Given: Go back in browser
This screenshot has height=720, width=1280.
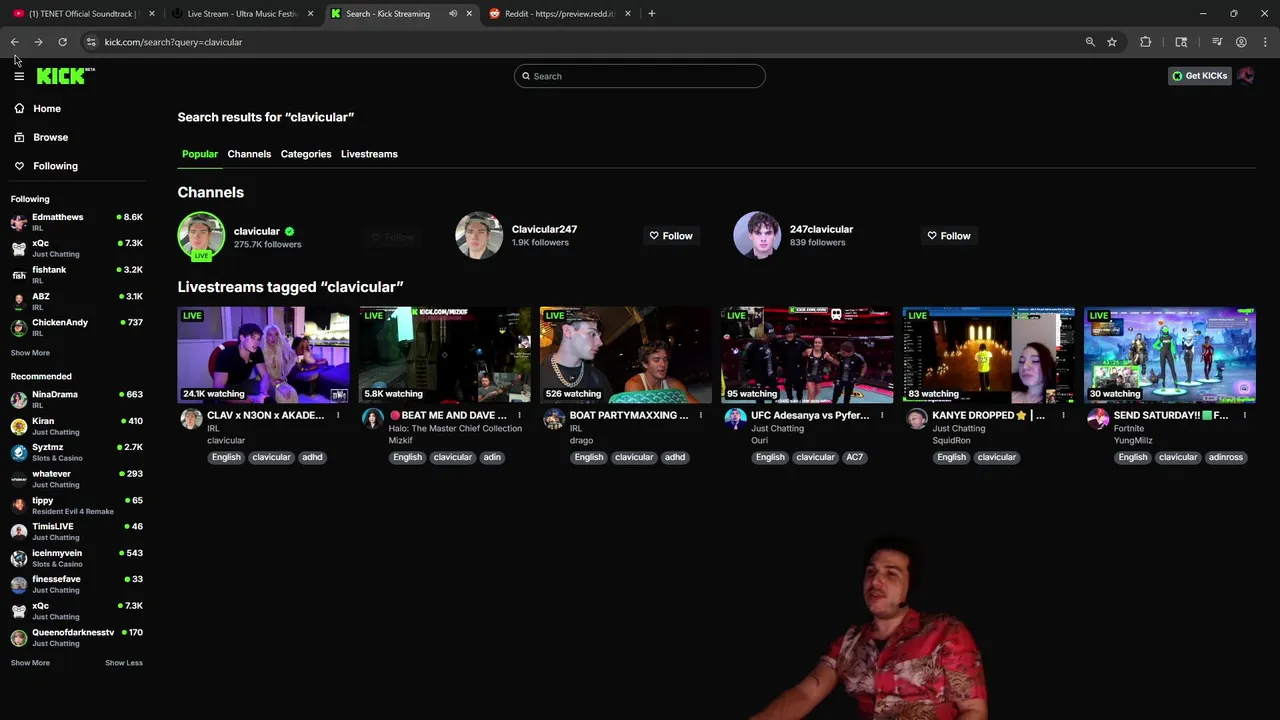Looking at the screenshot, I should click(x=14, y=42).
